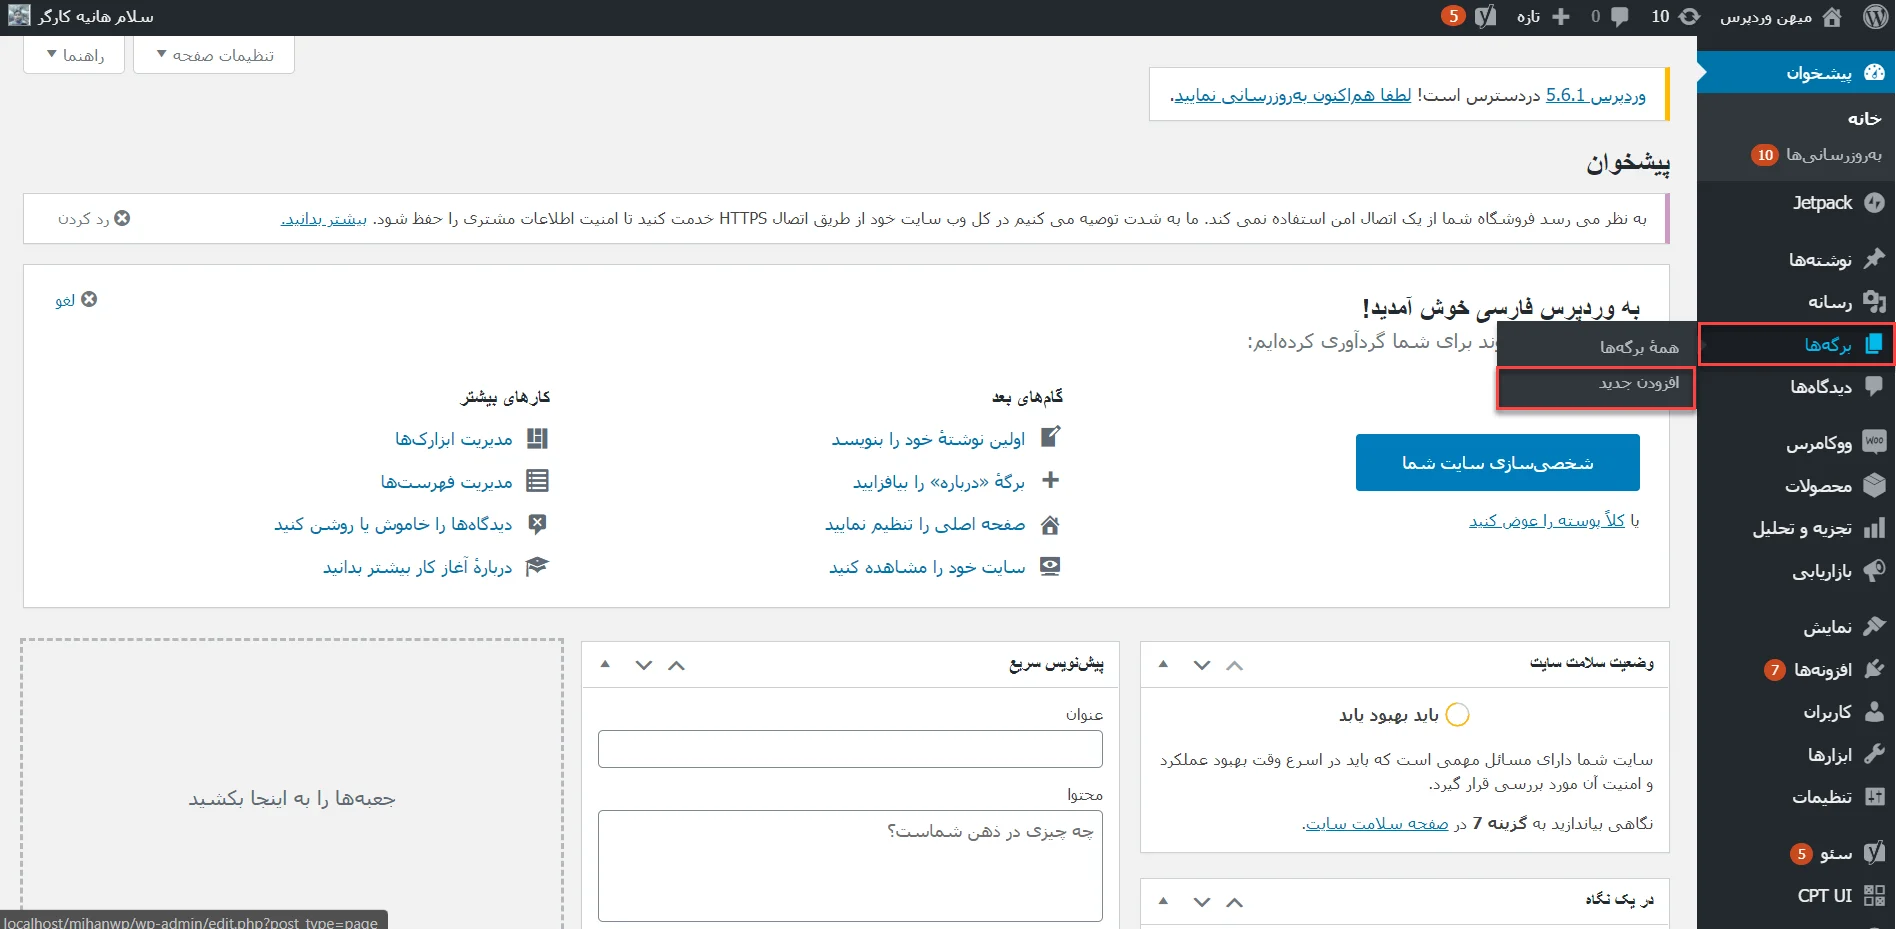Click دربارهٔ آغاز کار بیشتر بدانید link

417,567
